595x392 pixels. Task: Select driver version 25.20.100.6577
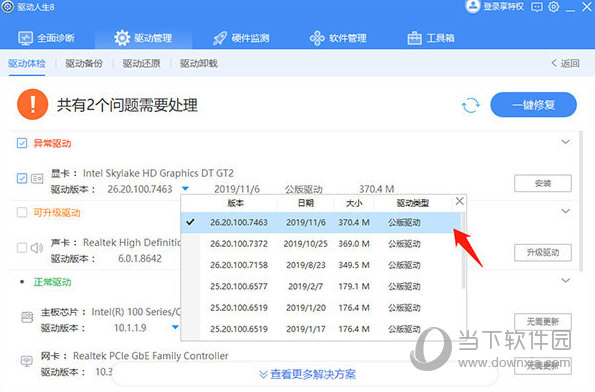[321, 286]
